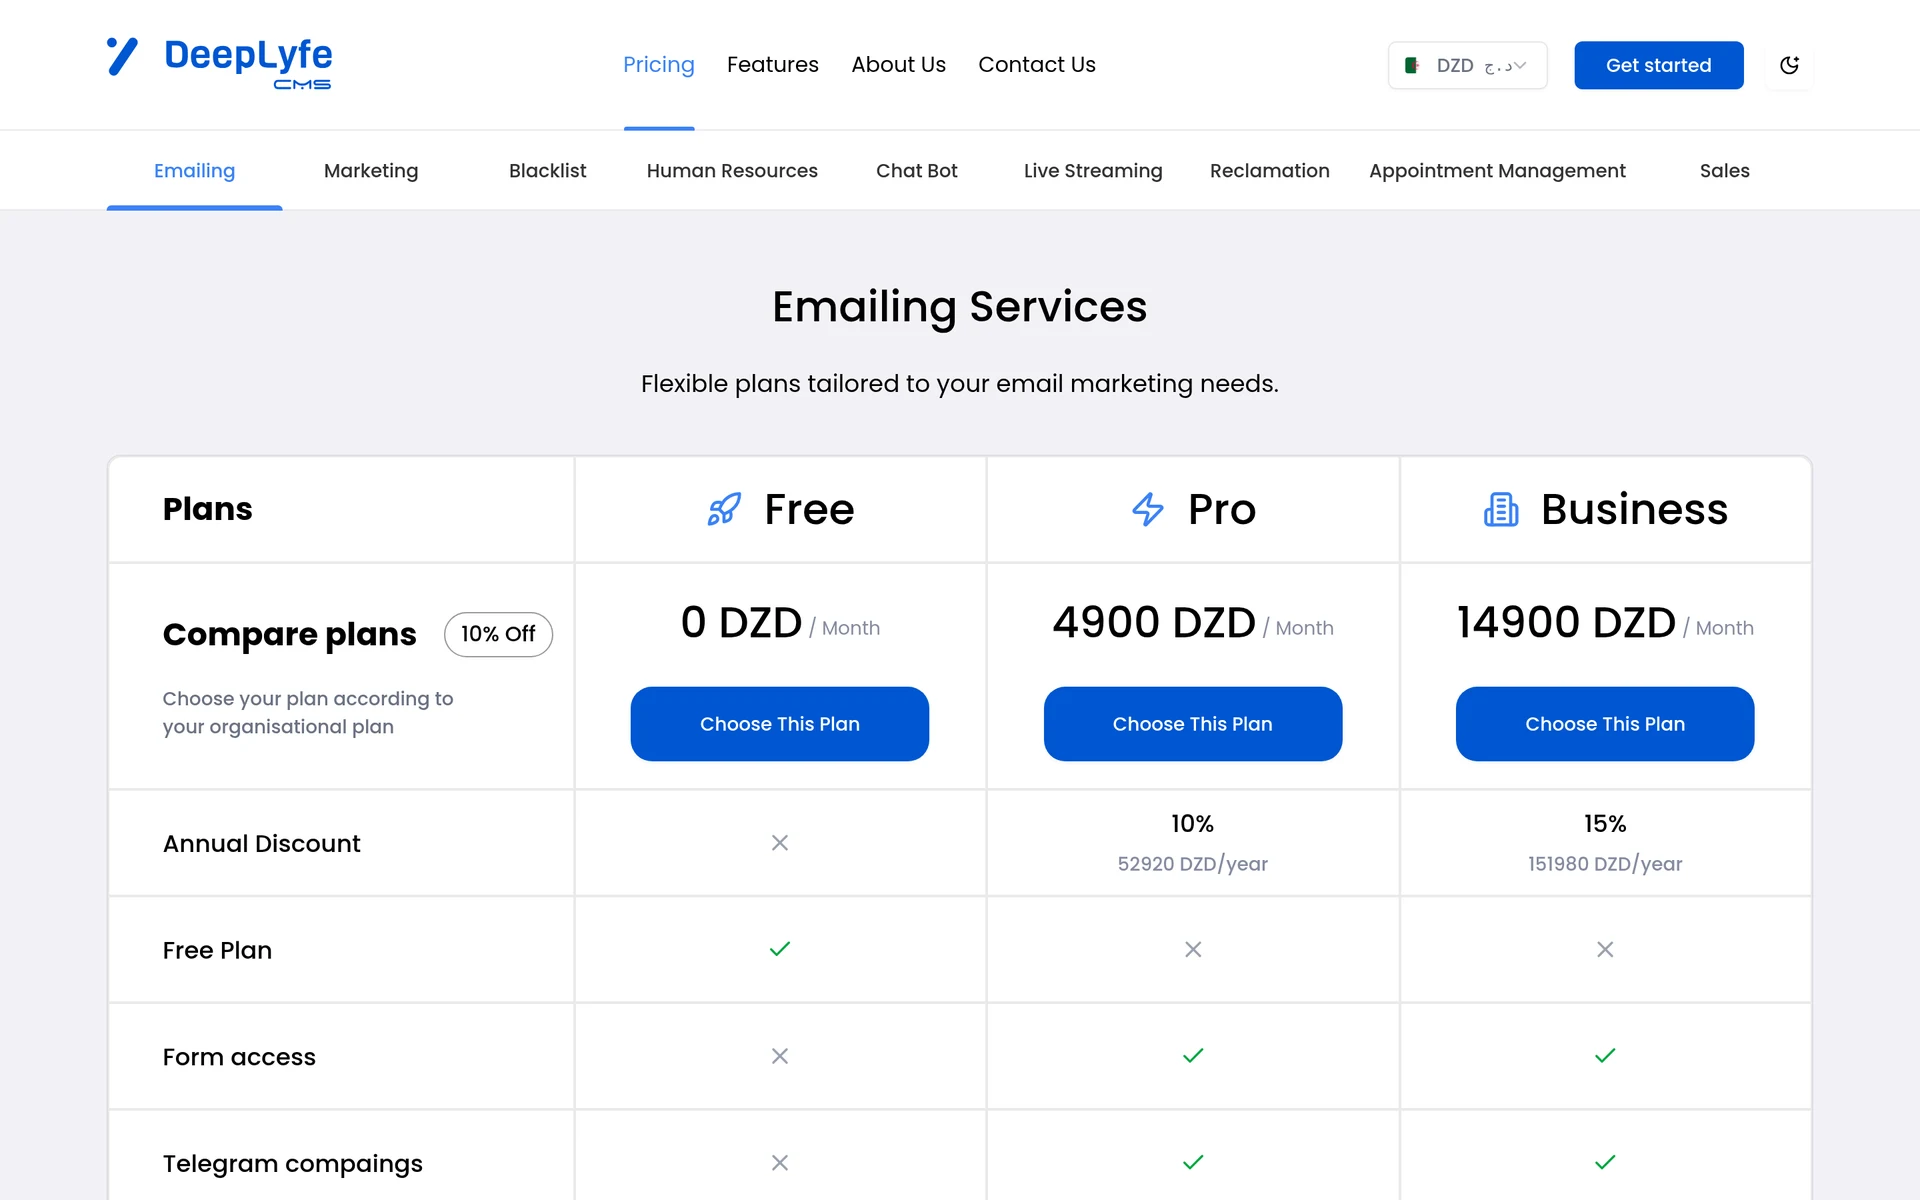Click cross icon for Free Telegram compaings
The height and width of the screenshot is (1200, 1920).
[780, 1163]
